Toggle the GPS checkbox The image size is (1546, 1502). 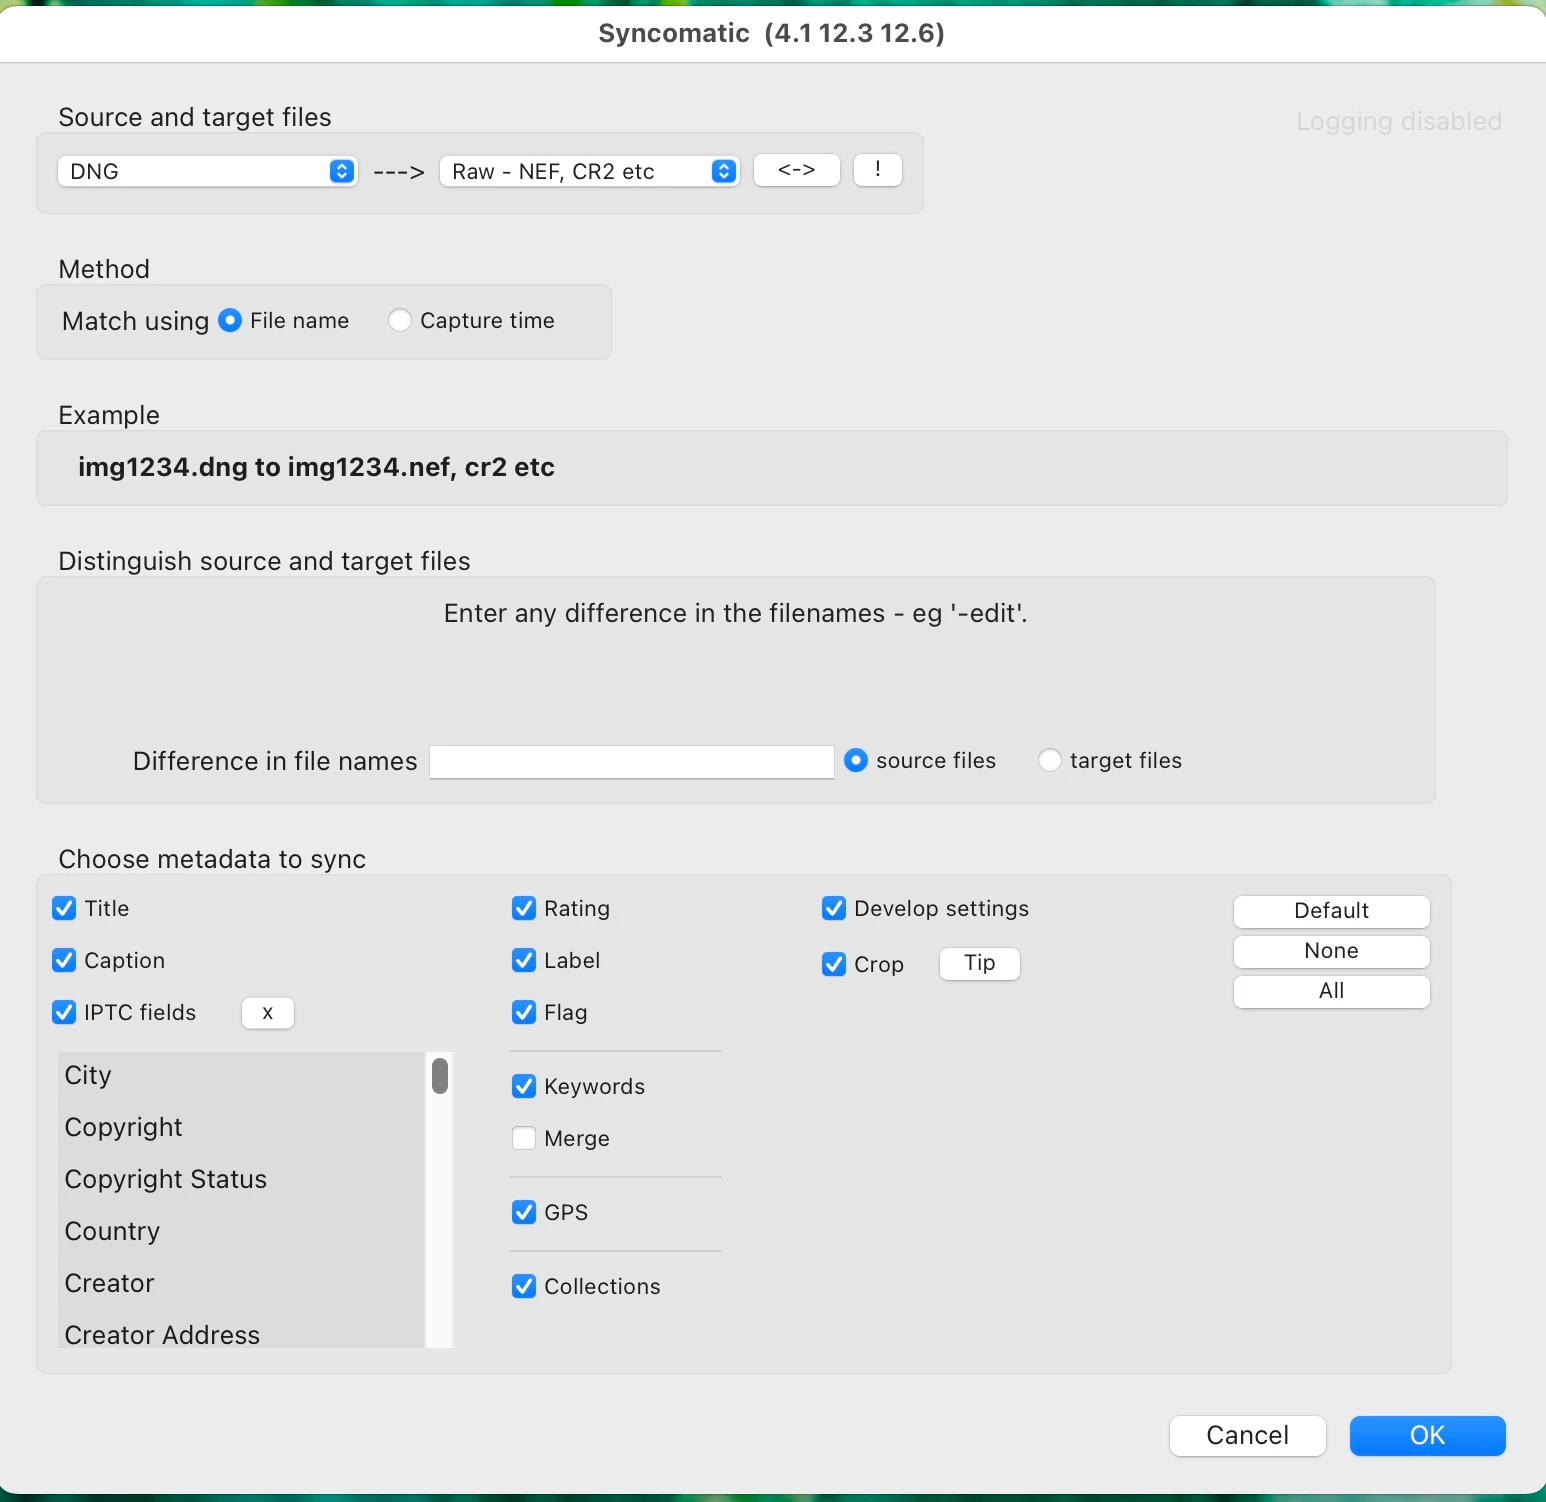[524, 1212]
